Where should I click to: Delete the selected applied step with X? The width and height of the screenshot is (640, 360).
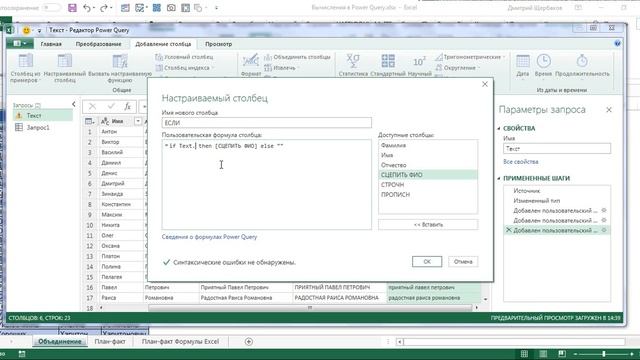tap(508, 230)
